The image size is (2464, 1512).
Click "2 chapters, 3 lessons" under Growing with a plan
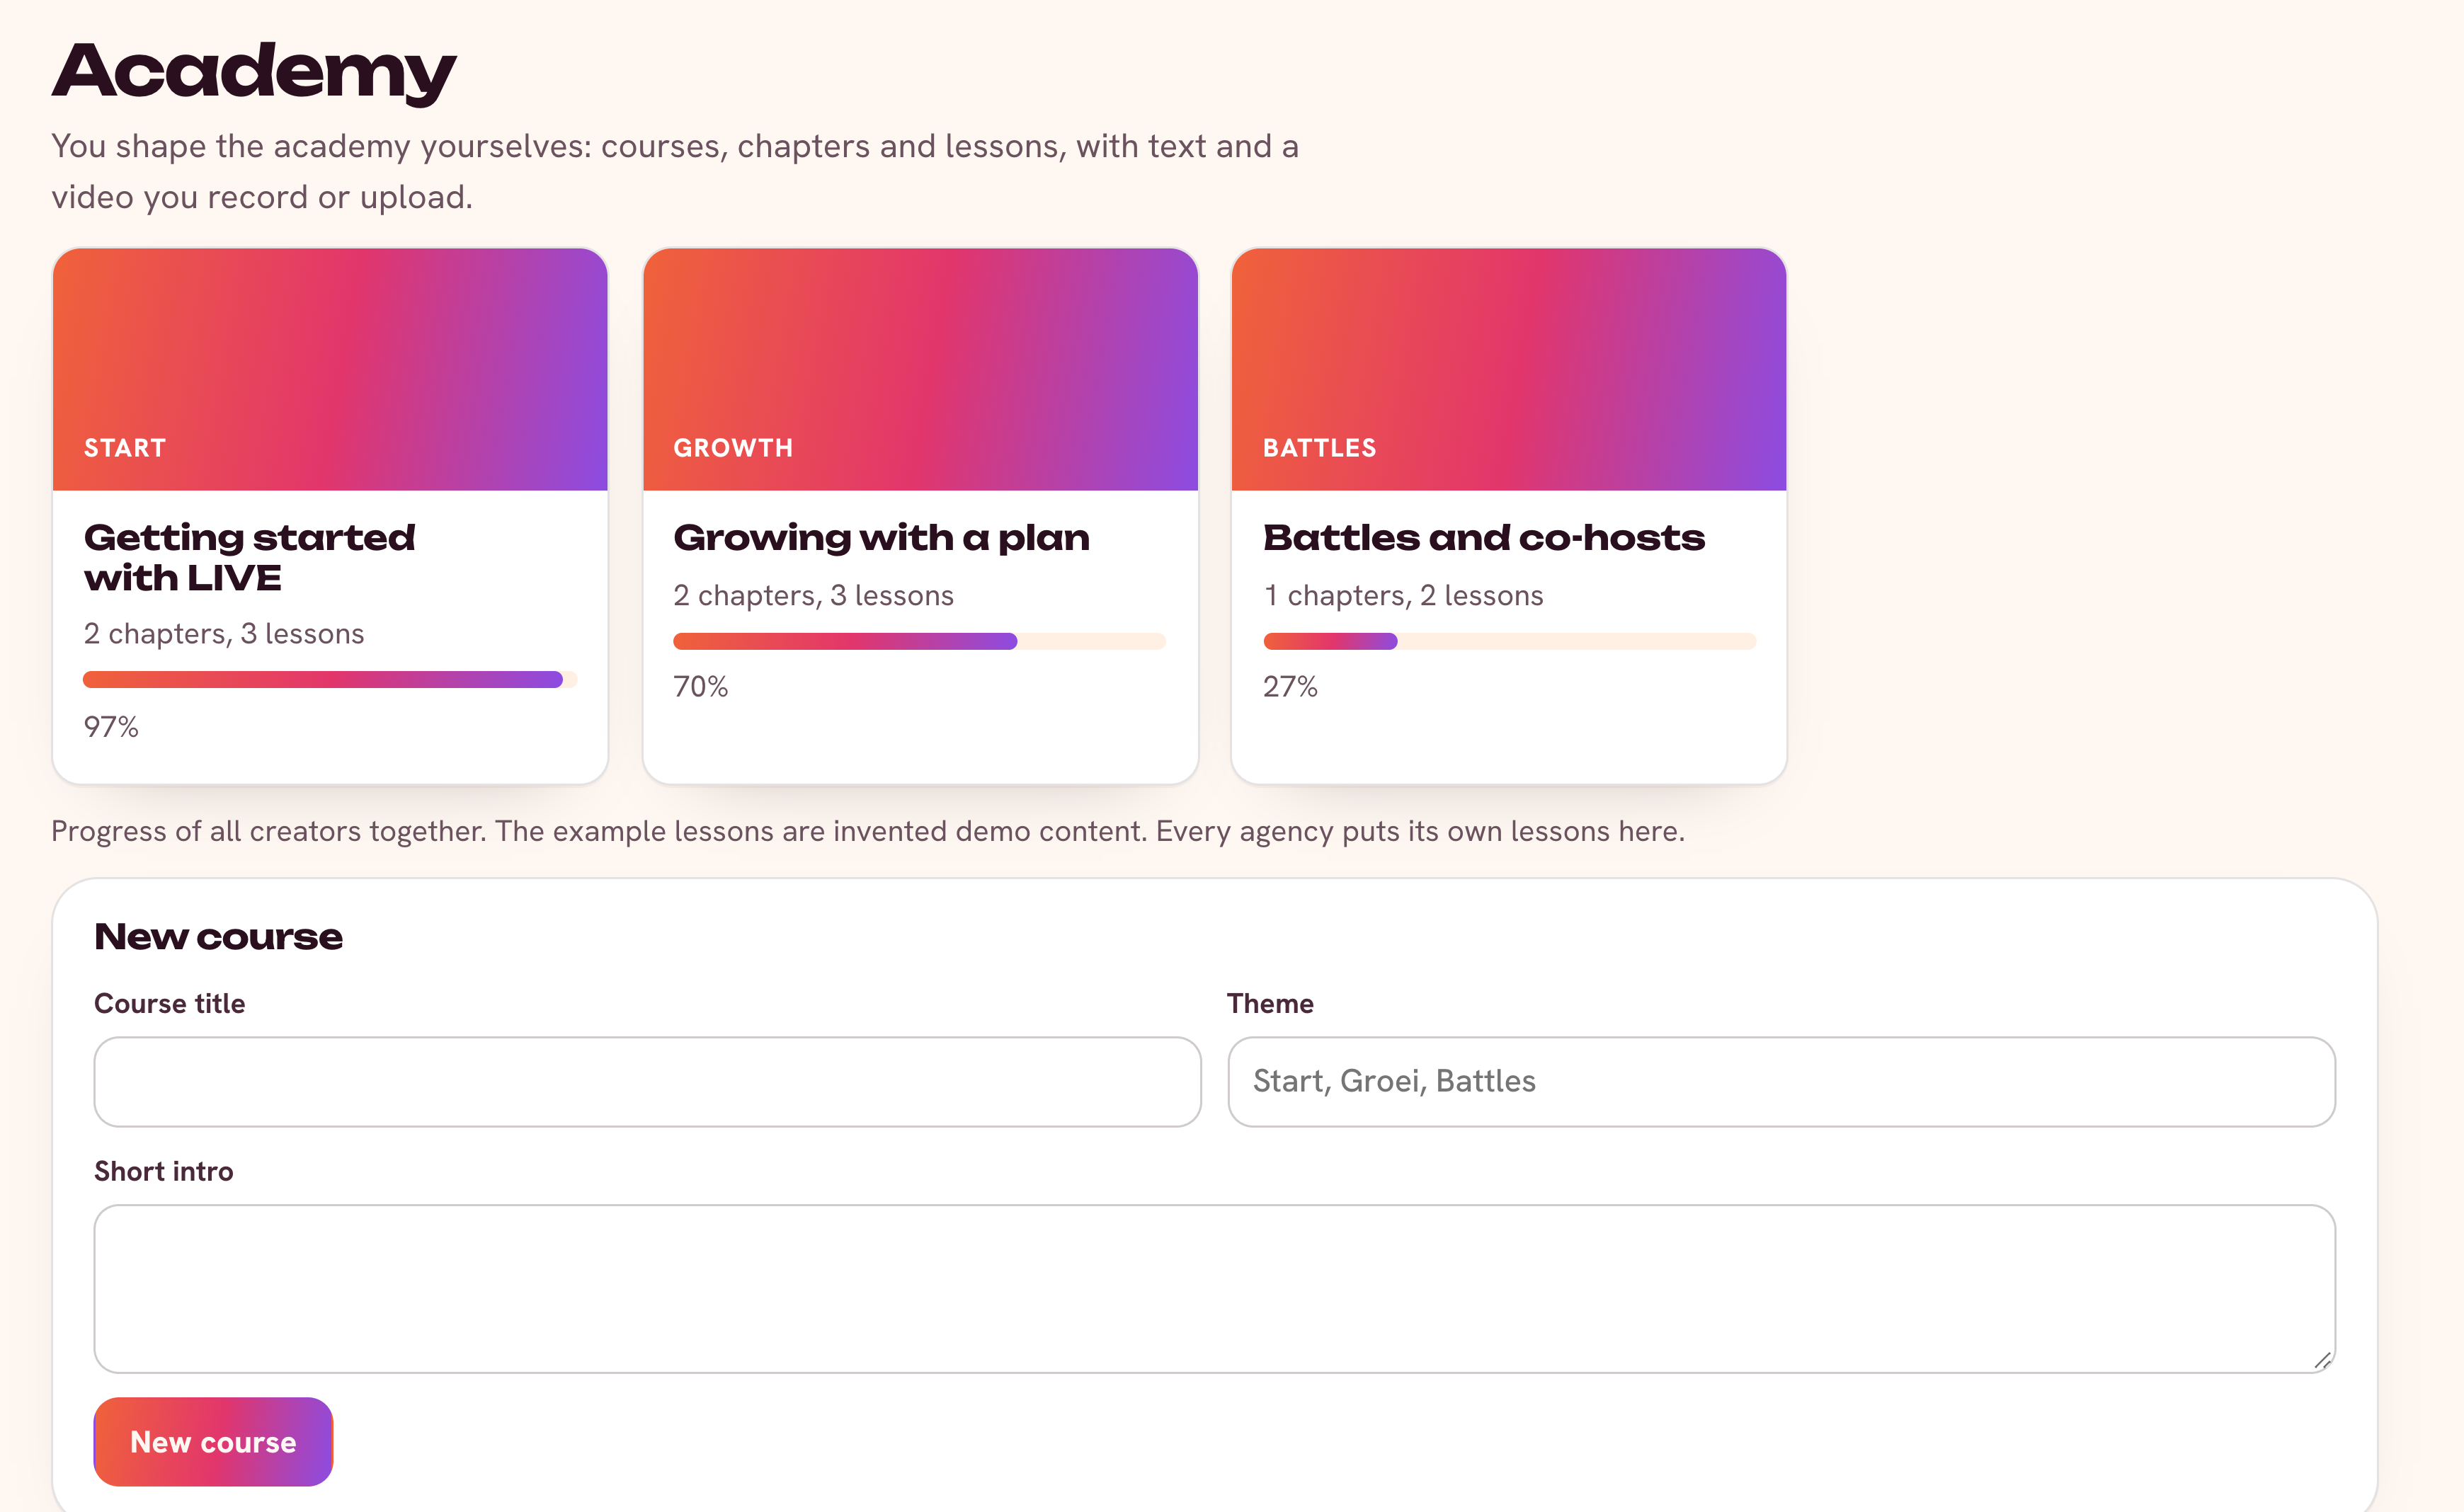(813, 596)
